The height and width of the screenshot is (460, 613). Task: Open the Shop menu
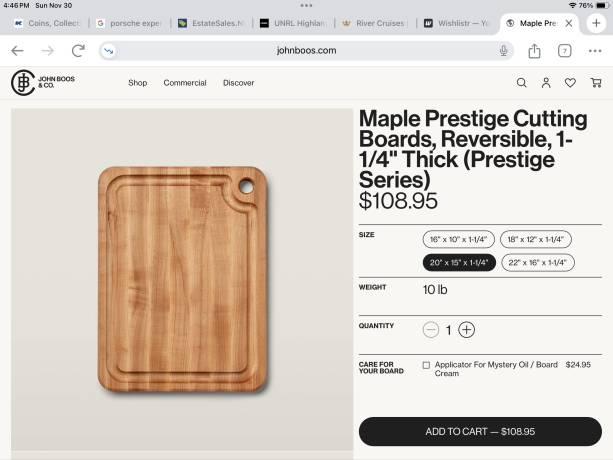(137, 83)
